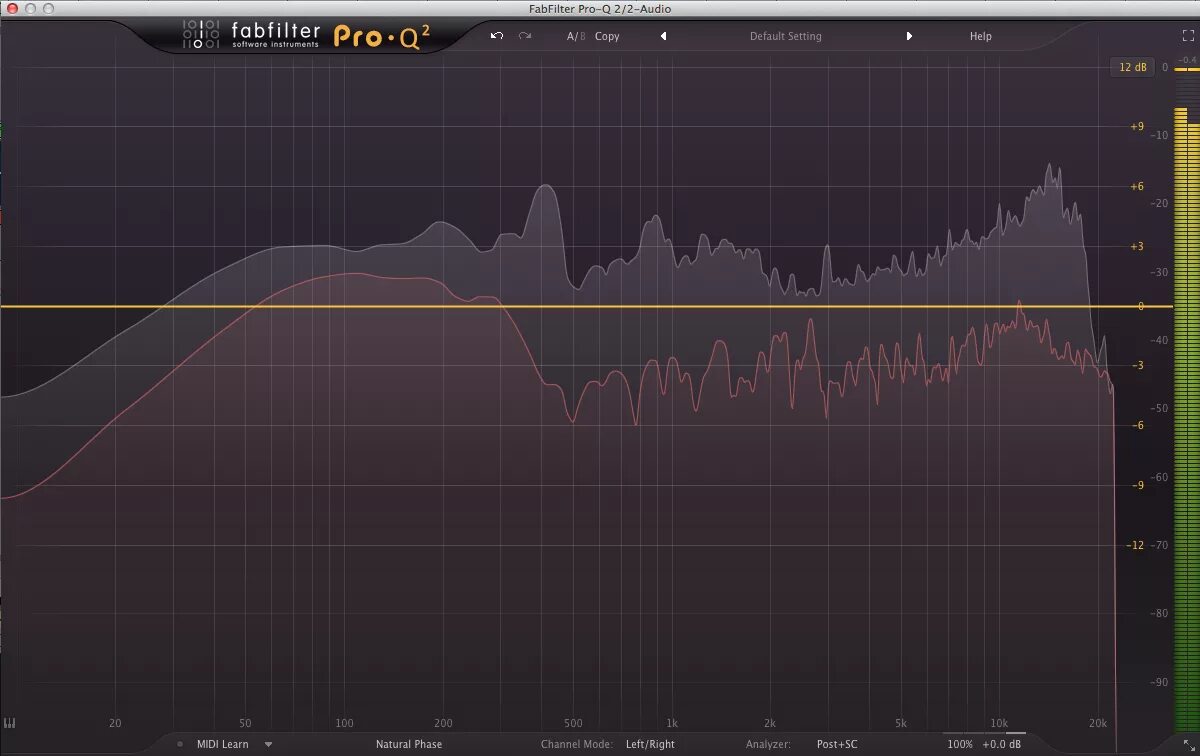Show the piano keyboard display icon
This screenshot has height=756, width=1200.
click(x=11, y=723)
